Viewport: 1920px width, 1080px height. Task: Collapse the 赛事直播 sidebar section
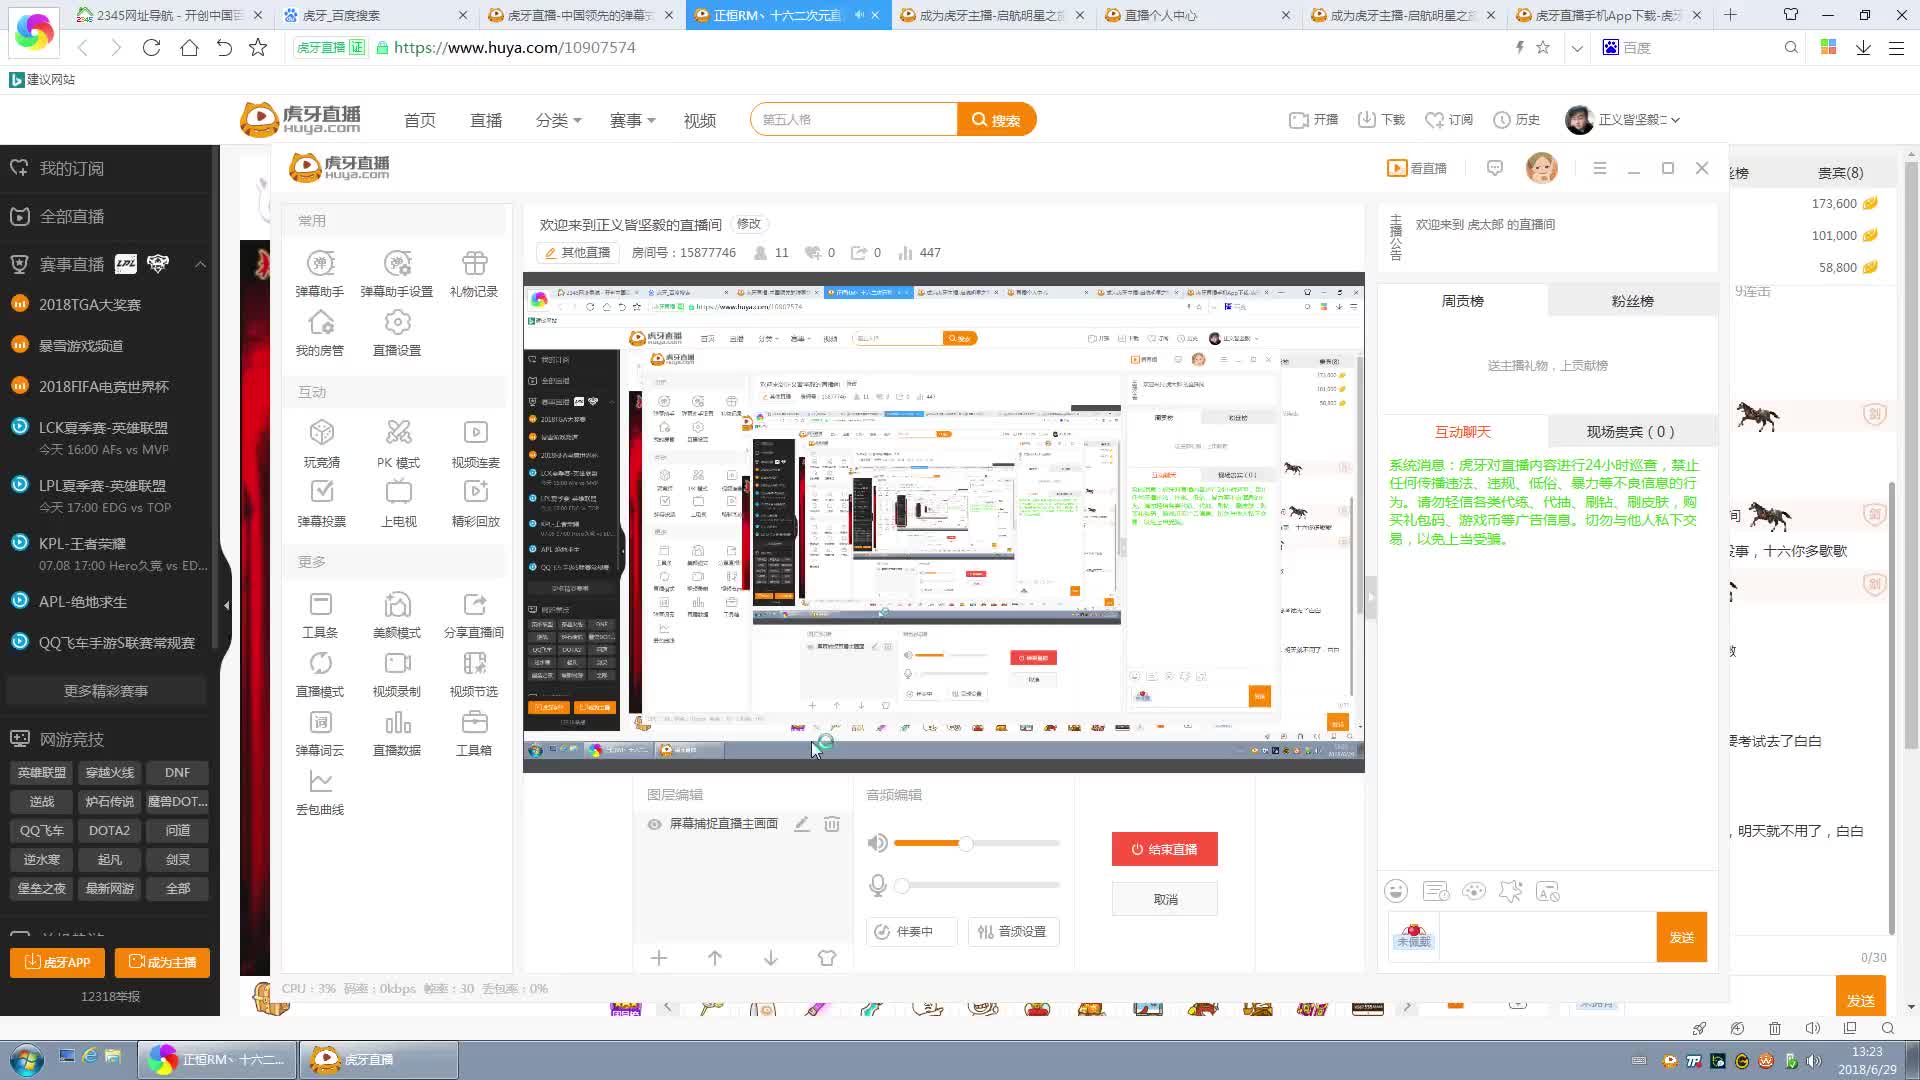200,264
